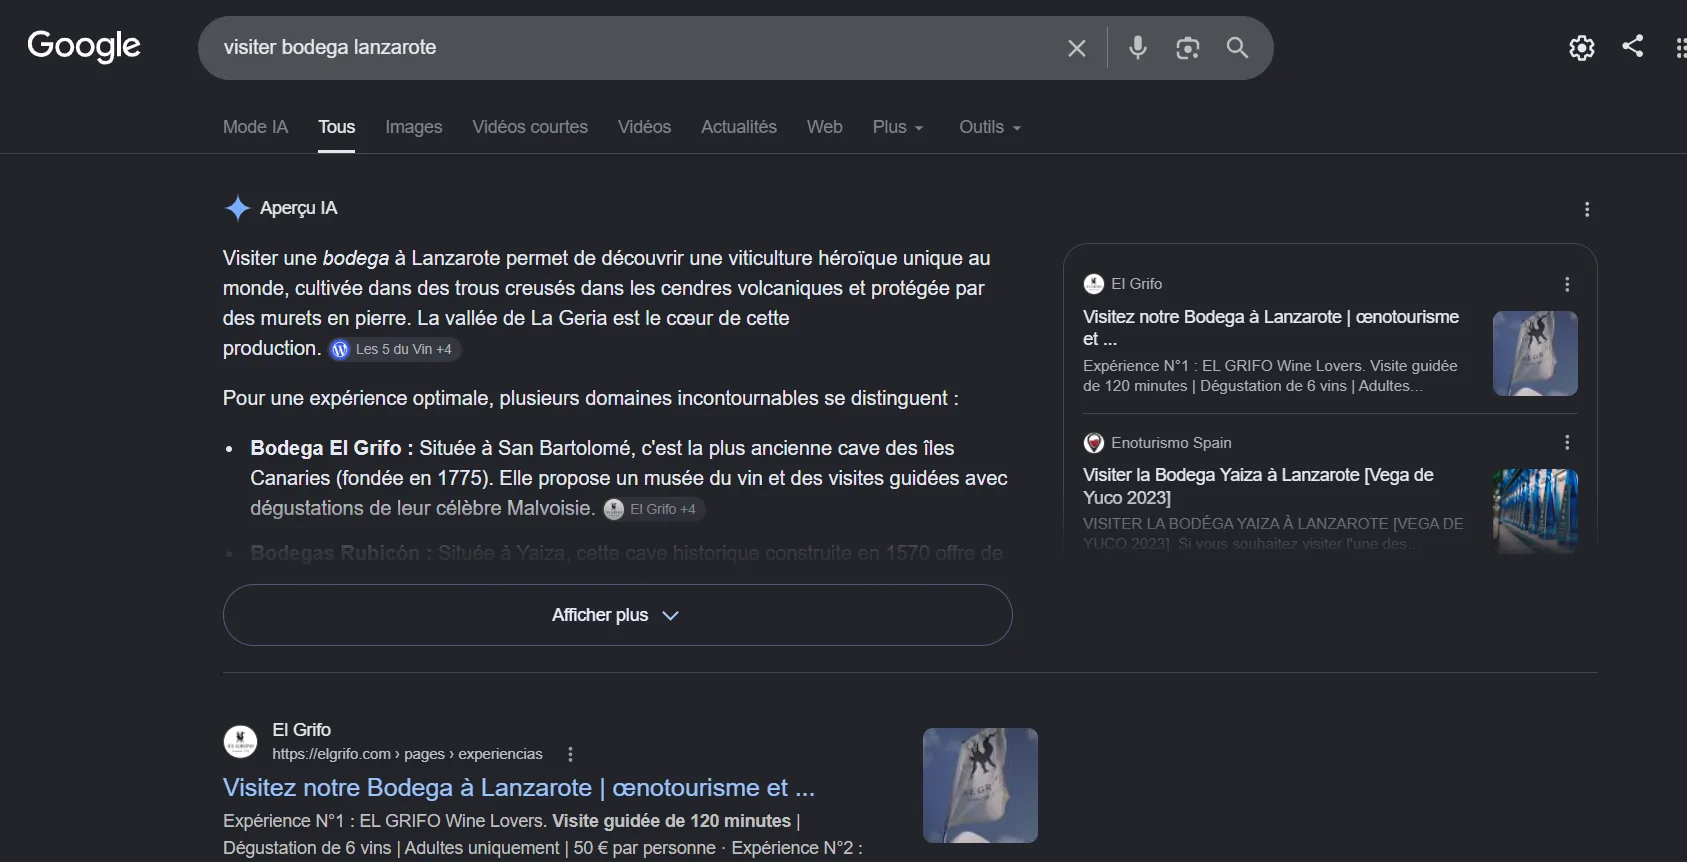Select the Tous tab
1687x862 pixels.
point(337,127)
